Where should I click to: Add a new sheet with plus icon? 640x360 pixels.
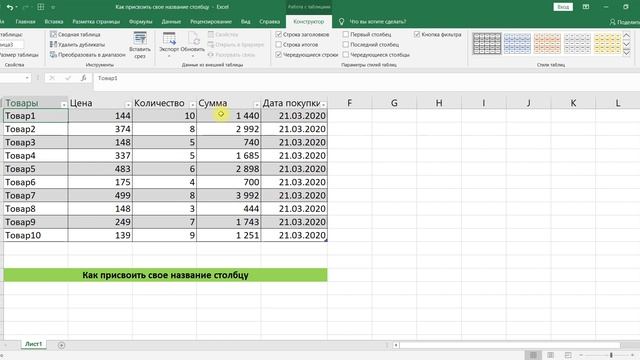pyautogui.click(x=61, y=345)
